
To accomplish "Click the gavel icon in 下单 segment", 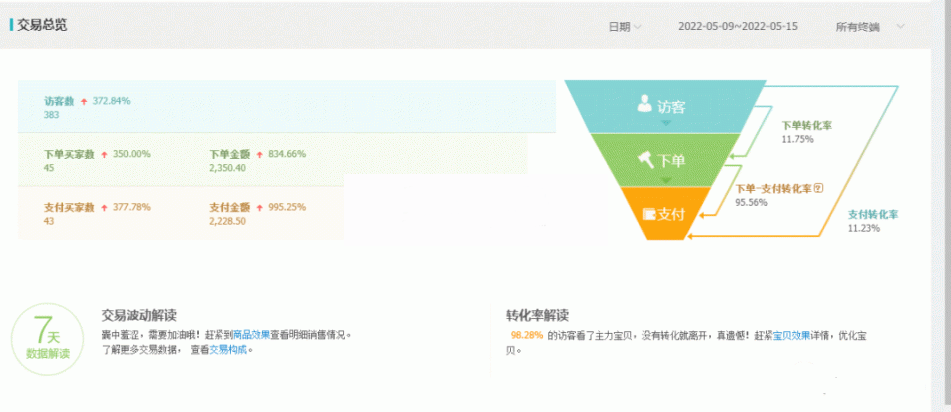I will pyautogui.click(x=645, y=160).
